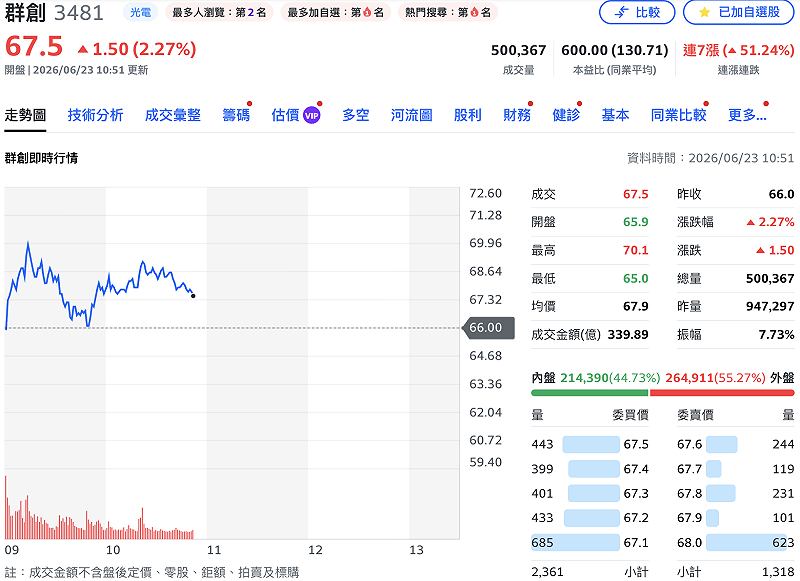Click the star icon in 已加自選股
The height and width of the screenshot is (581, 800).
click(x=704, y=12)
